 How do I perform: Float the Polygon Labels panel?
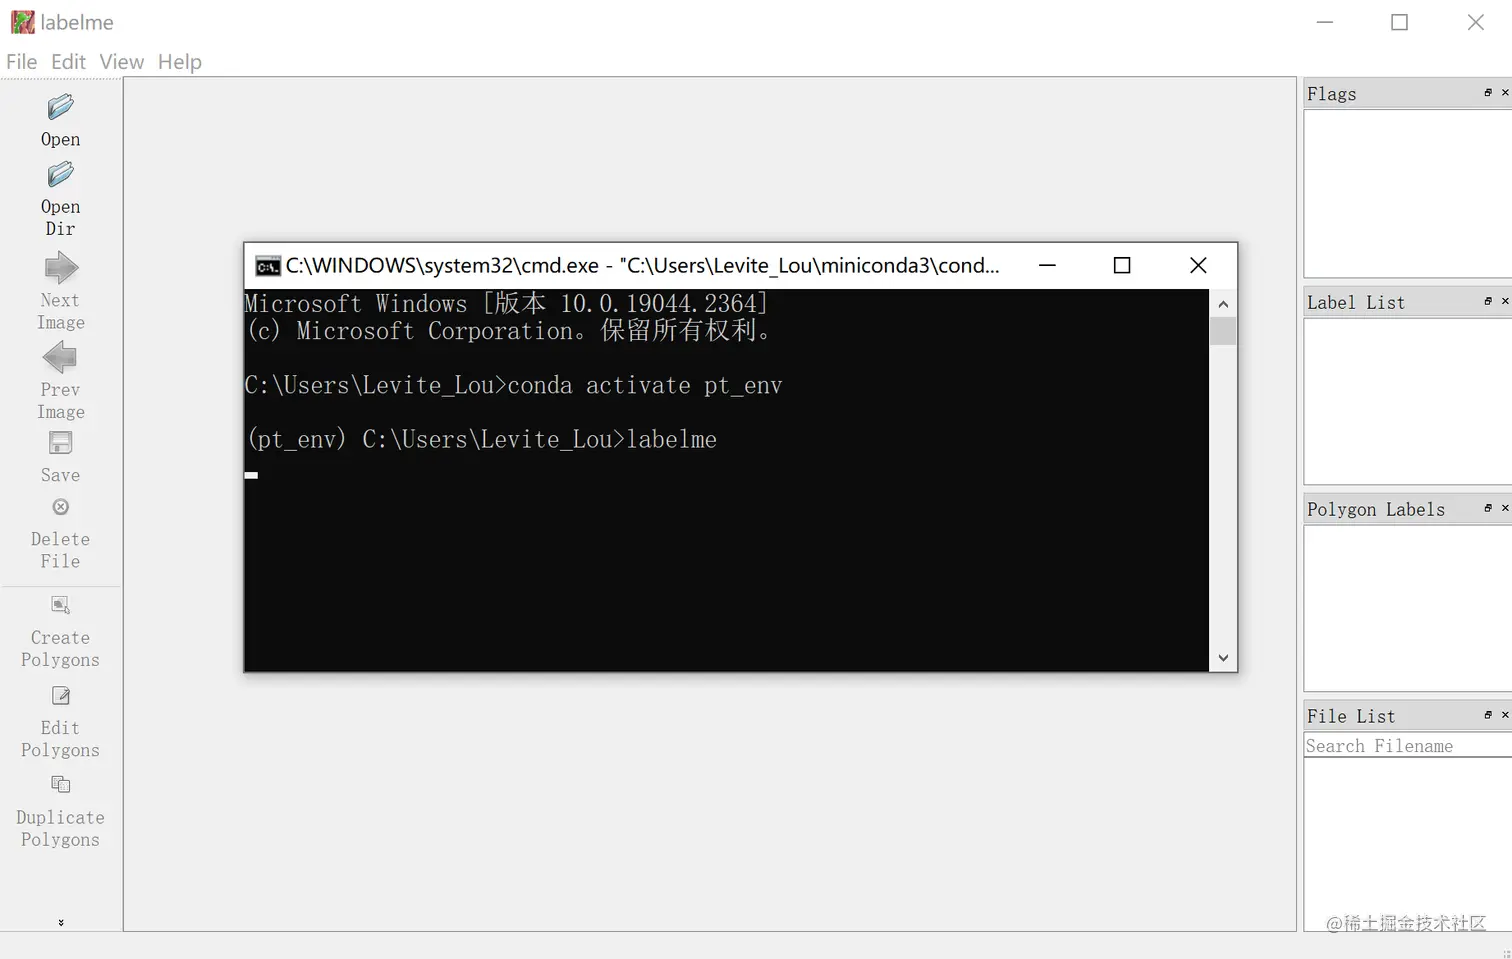point(1488,508)
